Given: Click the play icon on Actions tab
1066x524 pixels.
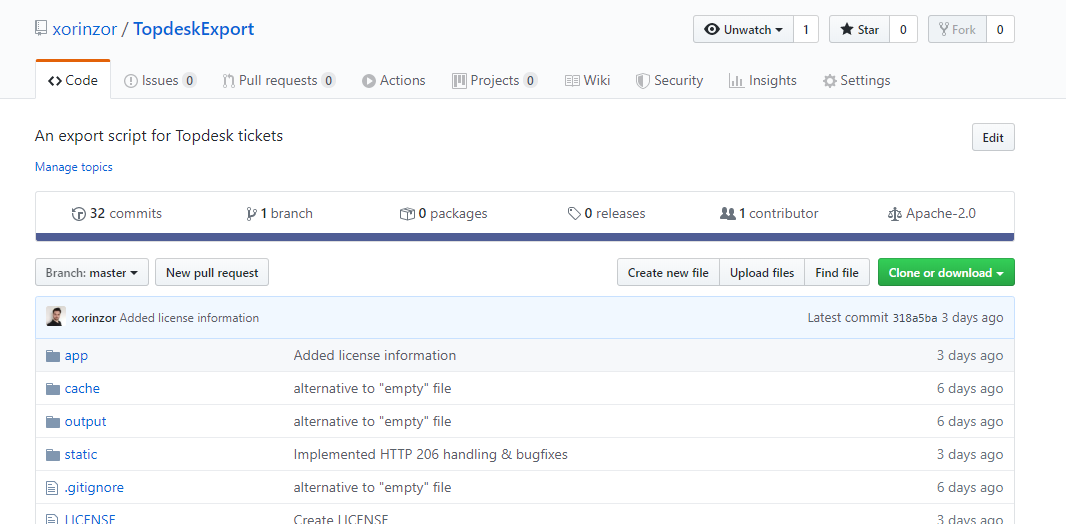Looking at the screenshot, I should 368,81.
